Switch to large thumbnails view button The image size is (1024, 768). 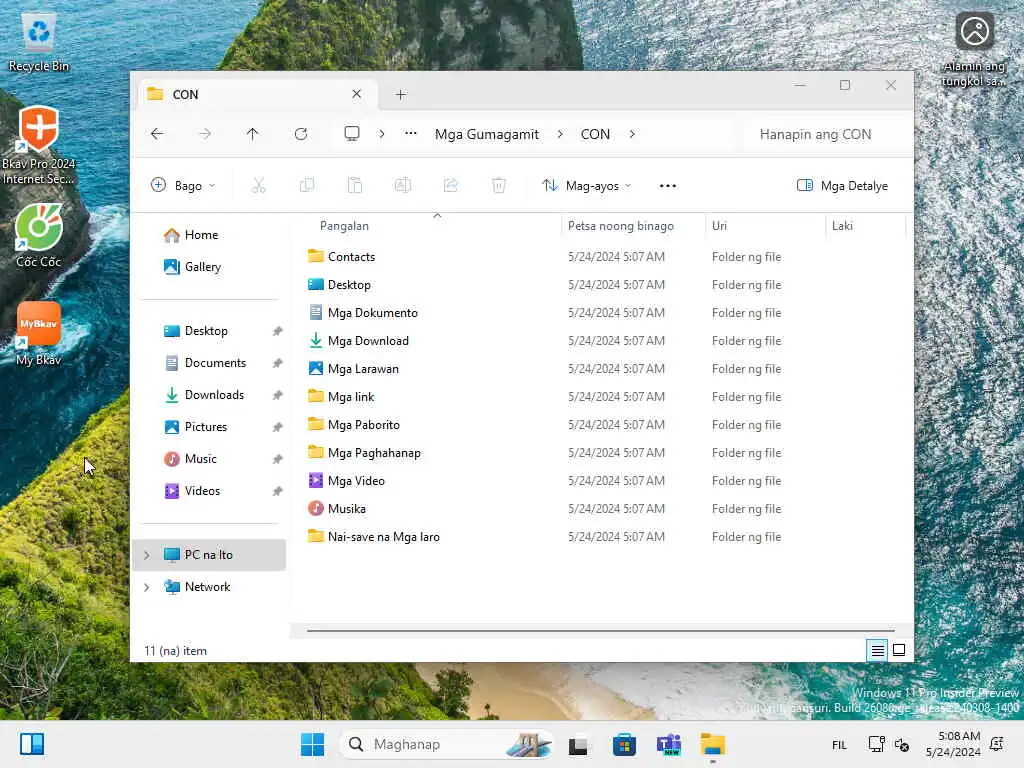[x=899, y=650]
